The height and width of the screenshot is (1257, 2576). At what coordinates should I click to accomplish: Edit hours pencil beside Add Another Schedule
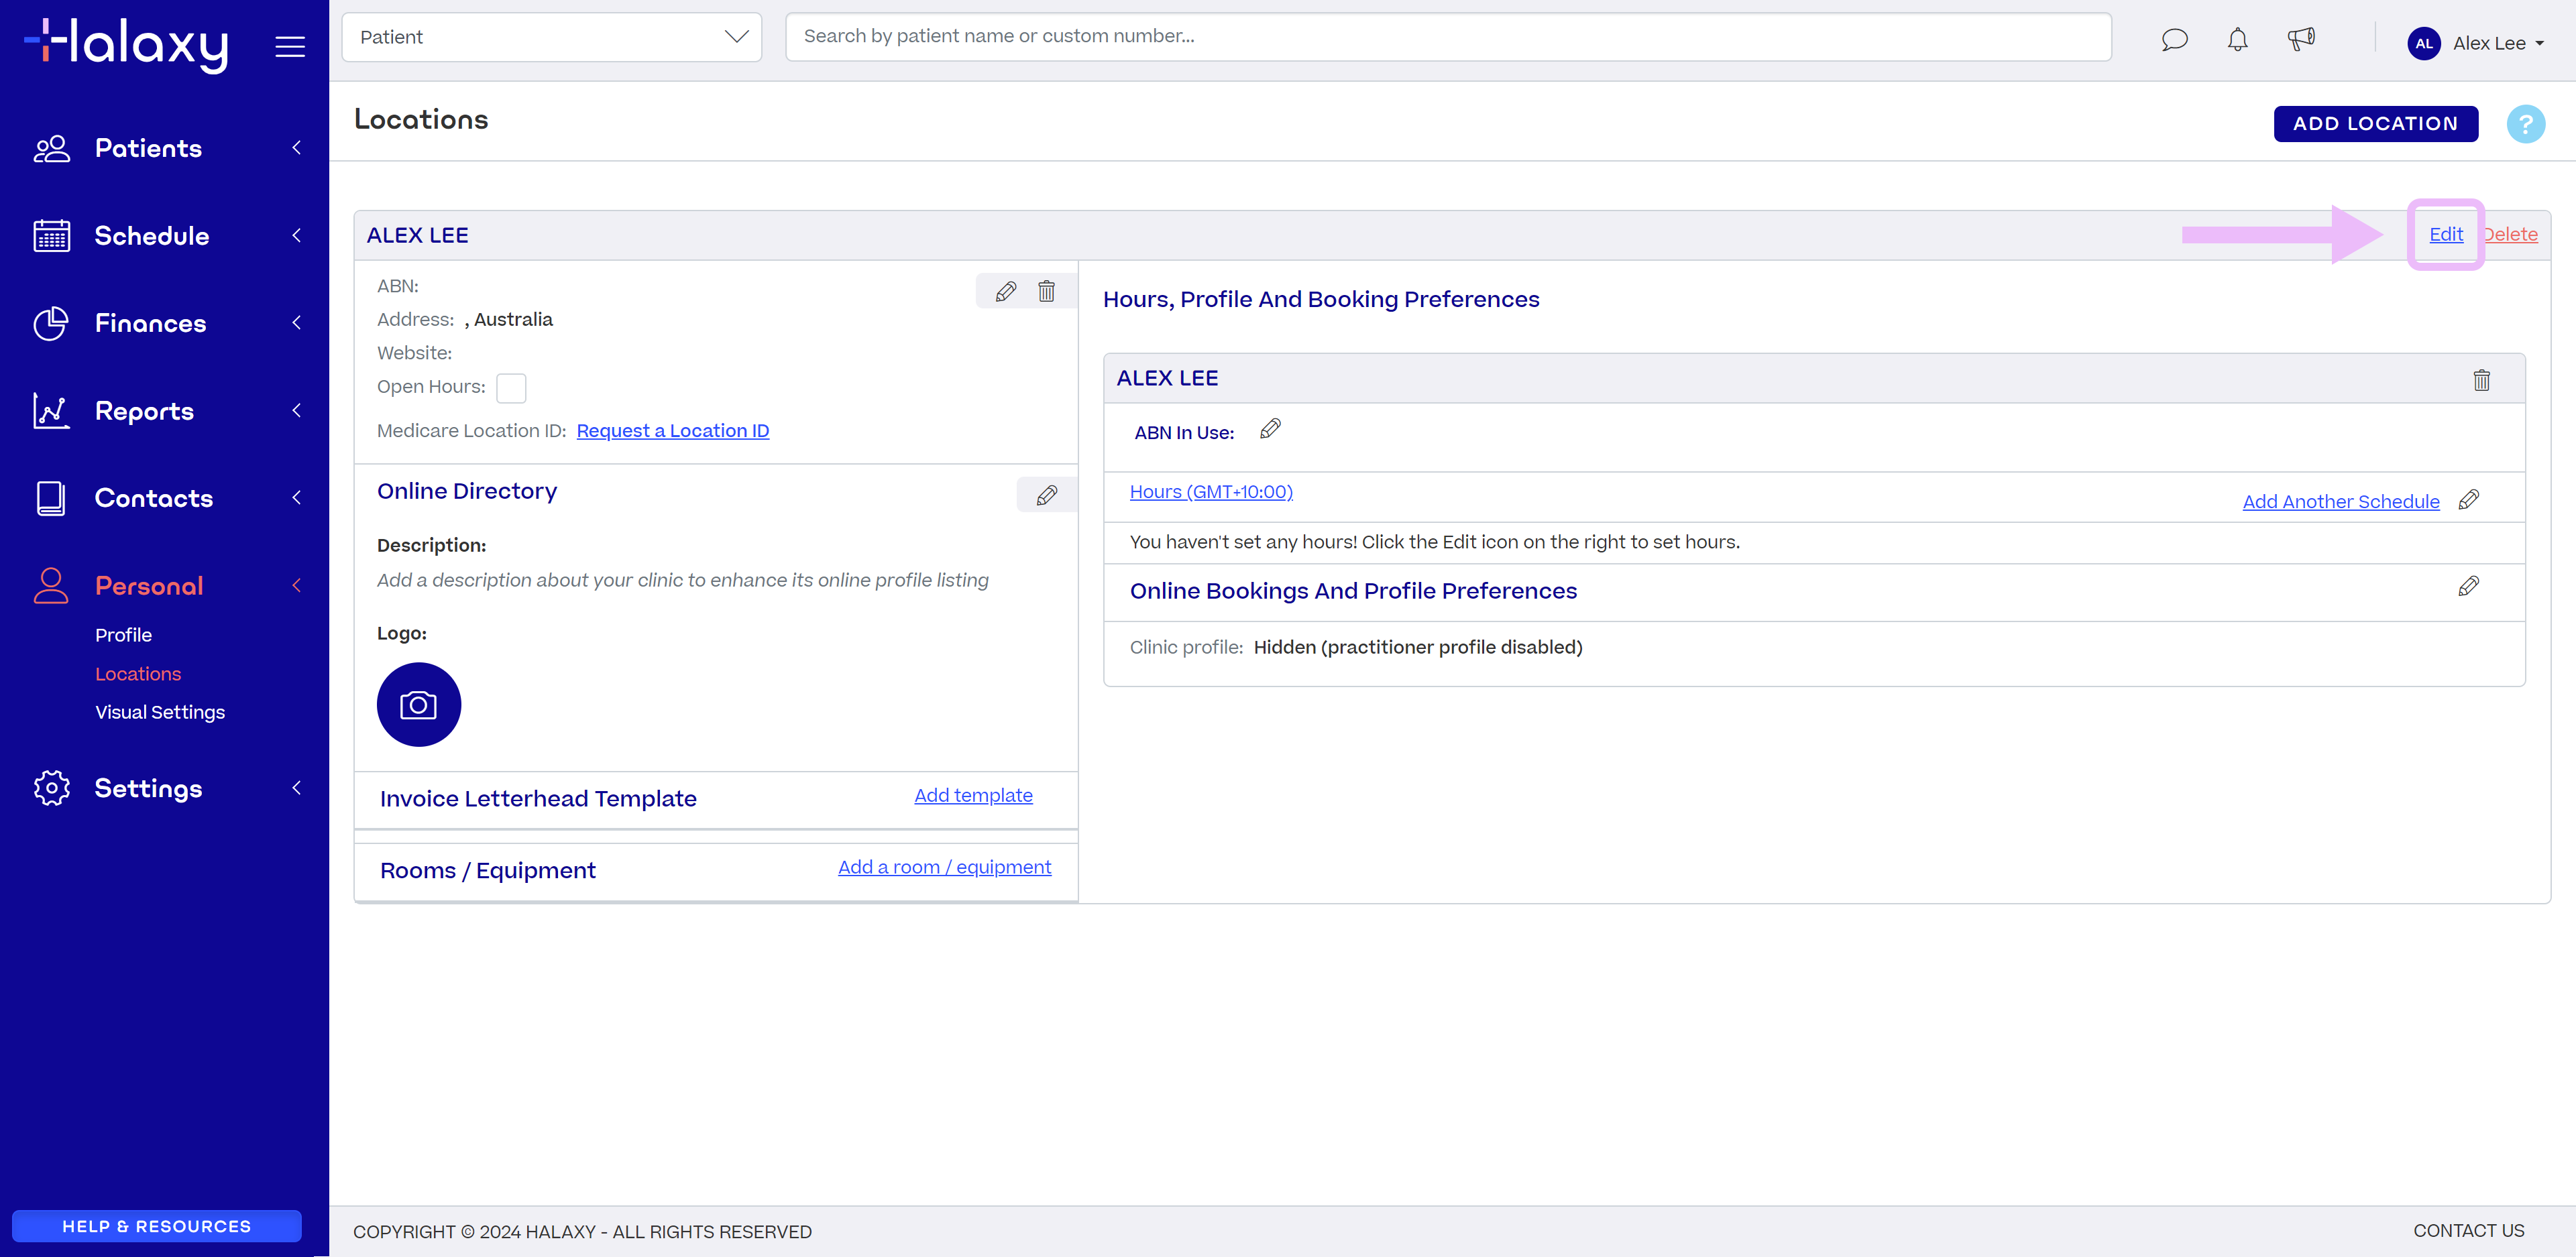point(2468,500)
